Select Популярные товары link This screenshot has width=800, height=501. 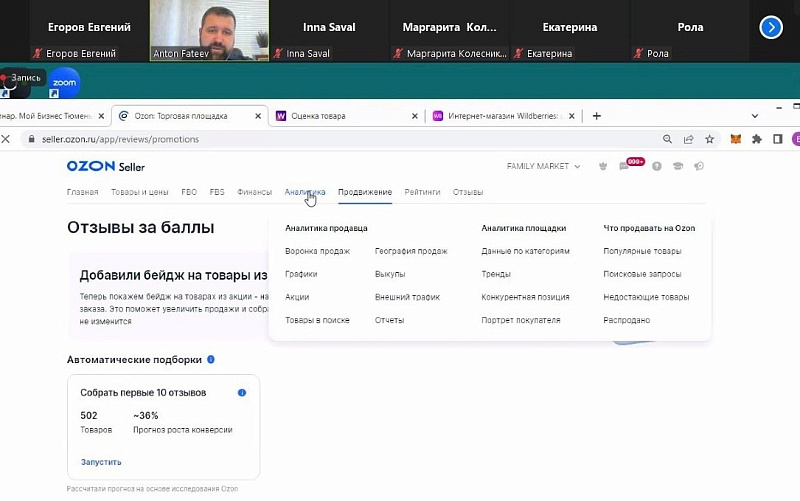click(x=642, y=251)
